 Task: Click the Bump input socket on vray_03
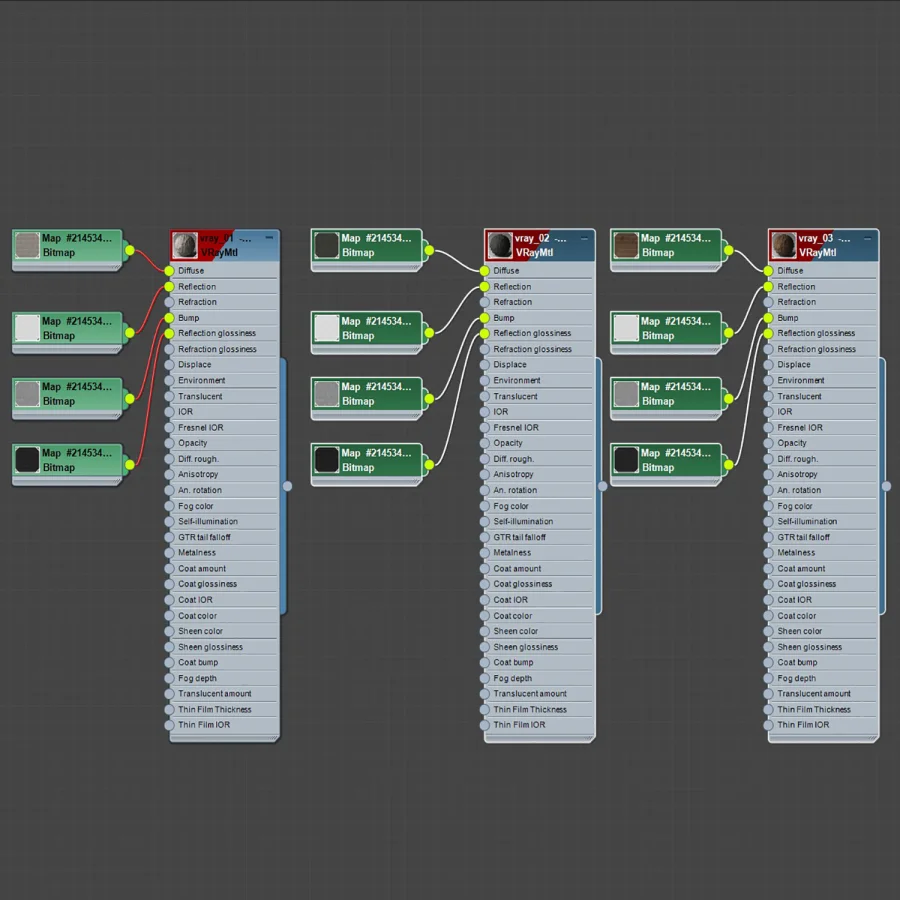coord(768,317)
